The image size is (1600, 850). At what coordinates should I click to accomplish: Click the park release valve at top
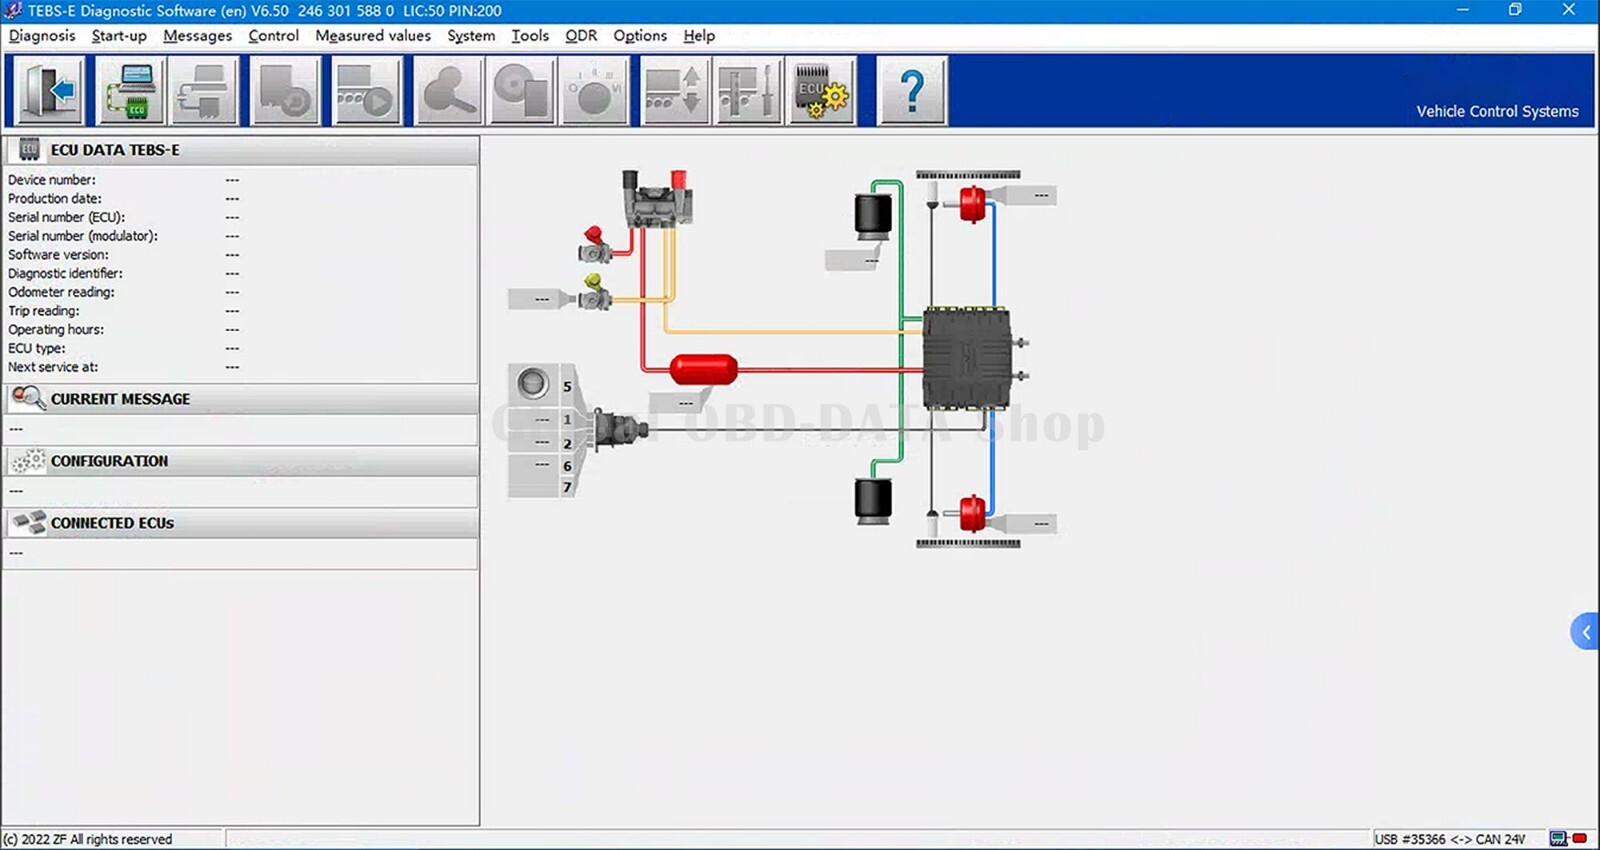point(656,199)
